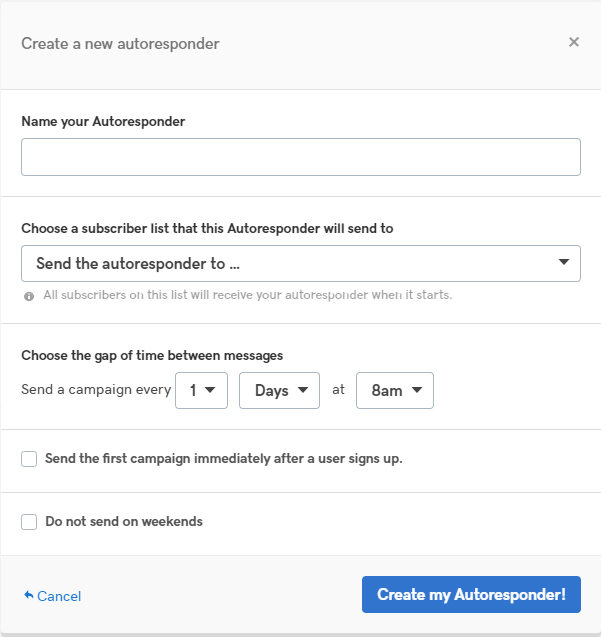Viewport: 601px width, 637px height.
Task: Open the campaign interval number dropdown showing 1
Action: [x=201, y=390]
